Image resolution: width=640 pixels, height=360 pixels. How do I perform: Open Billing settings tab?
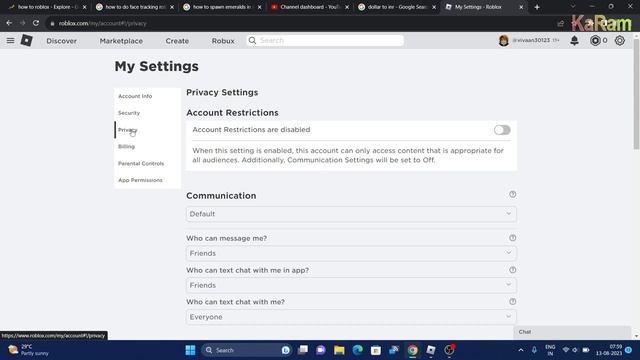tap(127, 147)
